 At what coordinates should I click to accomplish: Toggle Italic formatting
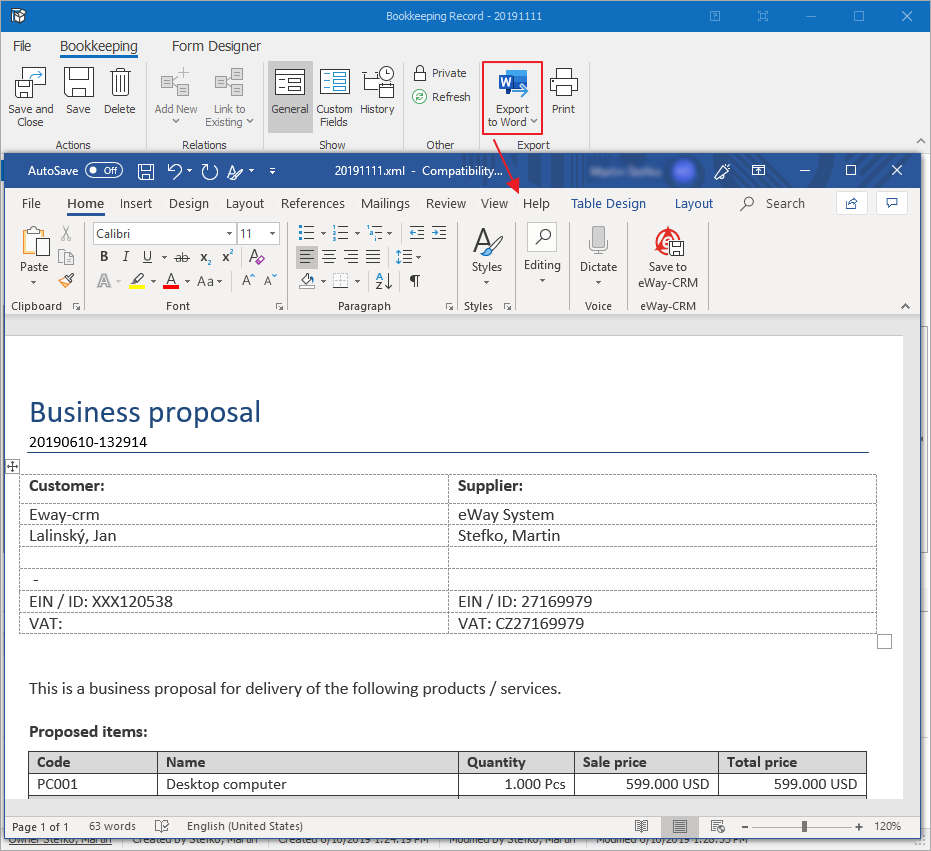coord(125,257)
